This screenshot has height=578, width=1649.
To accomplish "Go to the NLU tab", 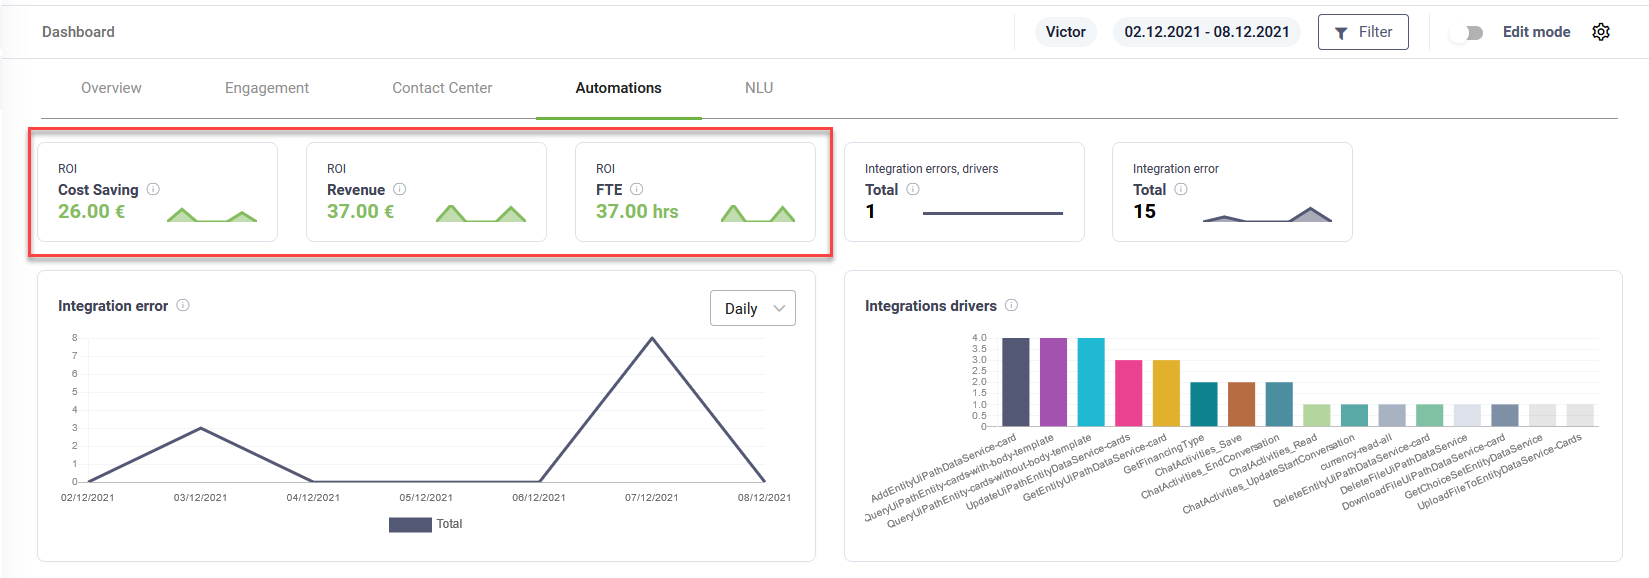I will [759, 88].
